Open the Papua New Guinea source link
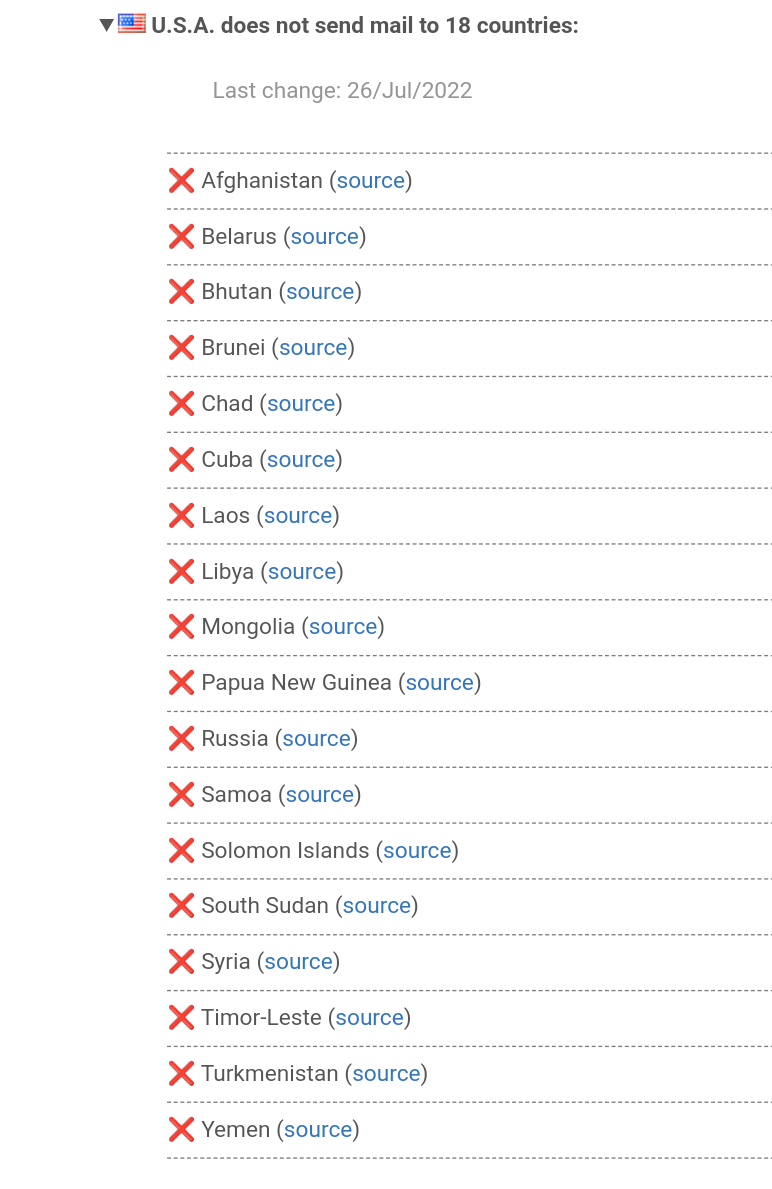This screenshot has height=1189, width=772. pyautogui.click(x=440, y=683)
